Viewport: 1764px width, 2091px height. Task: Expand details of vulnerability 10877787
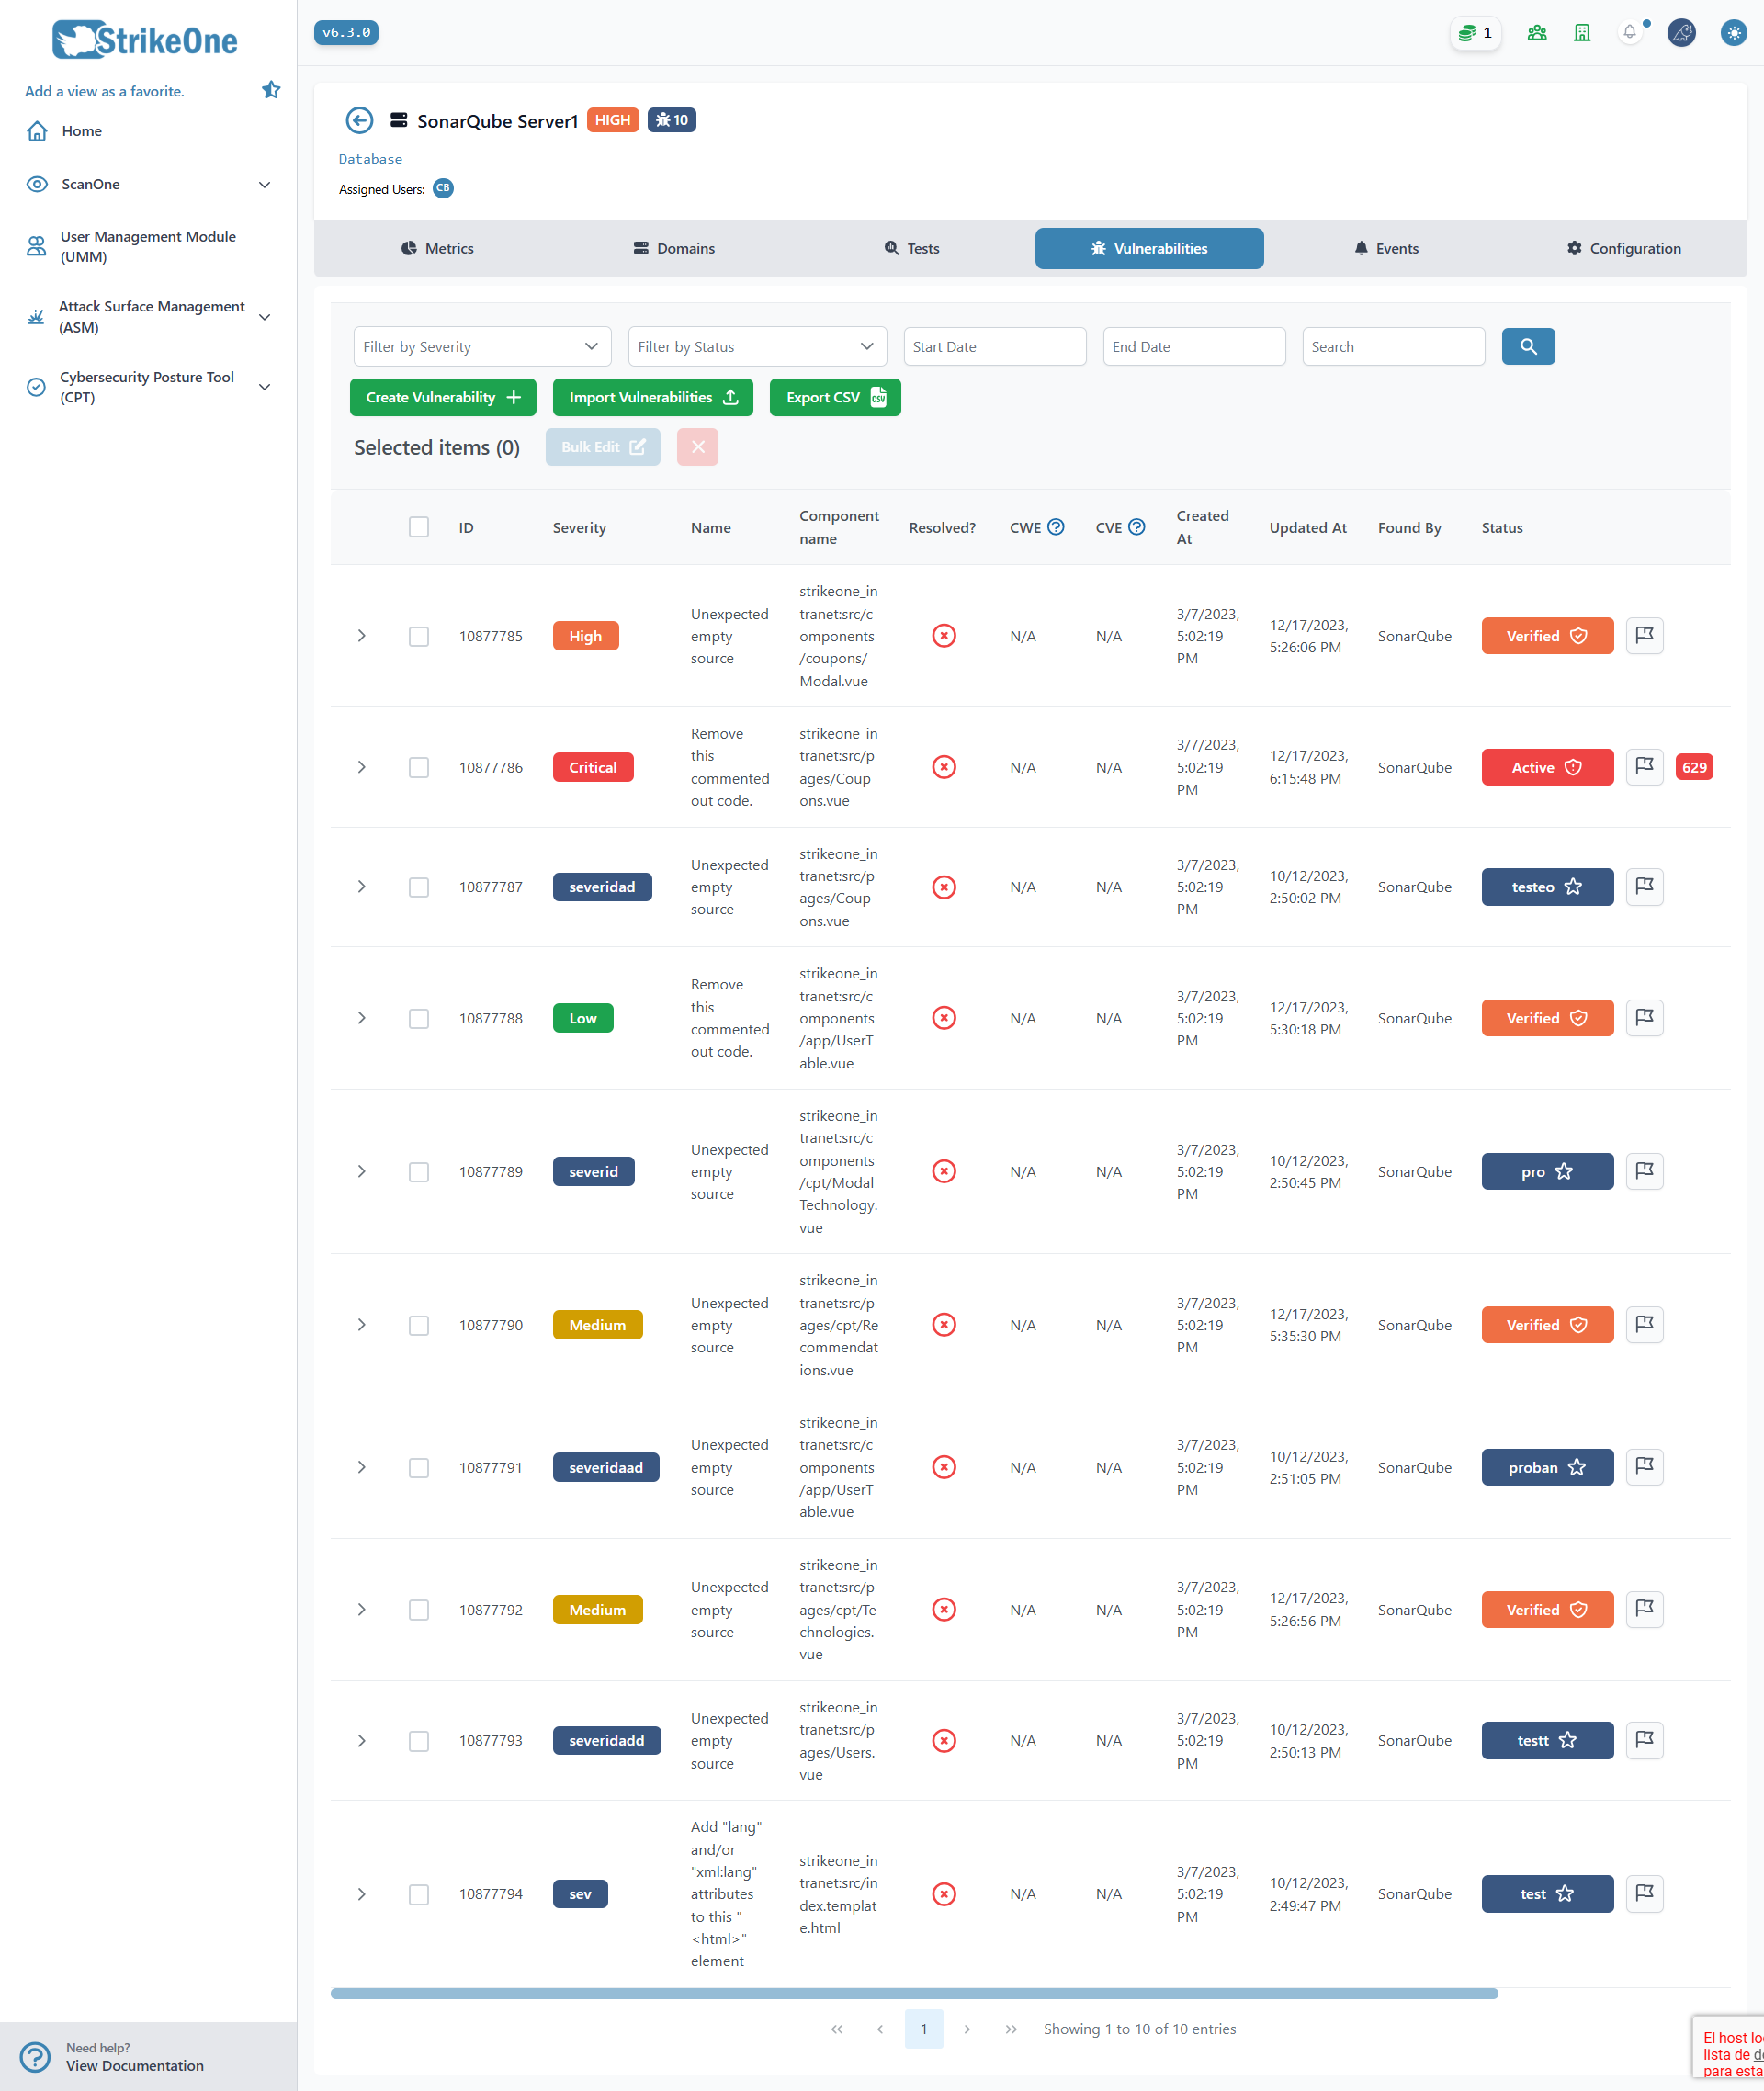[x=361, y=886]
